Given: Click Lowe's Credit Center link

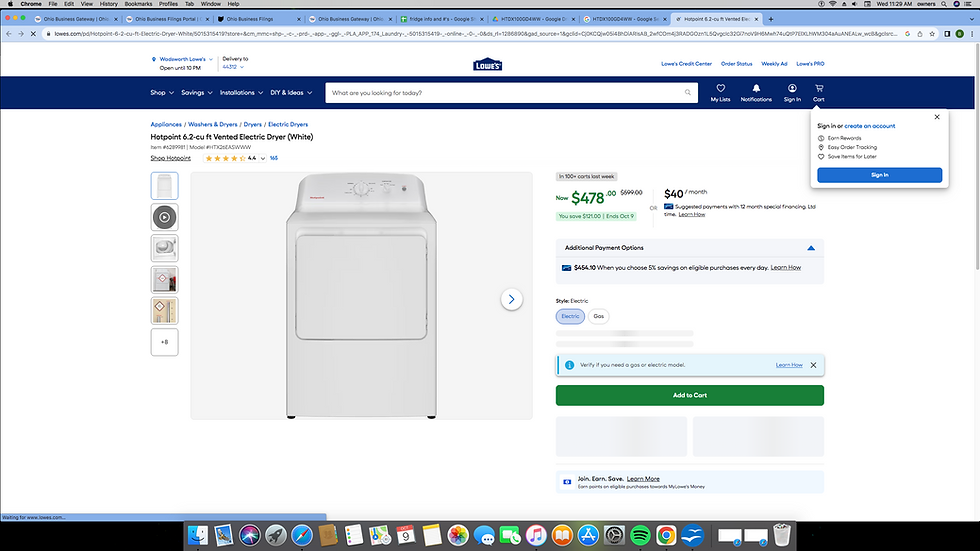Looking at the screenshot, I should (x=686, y=64).
